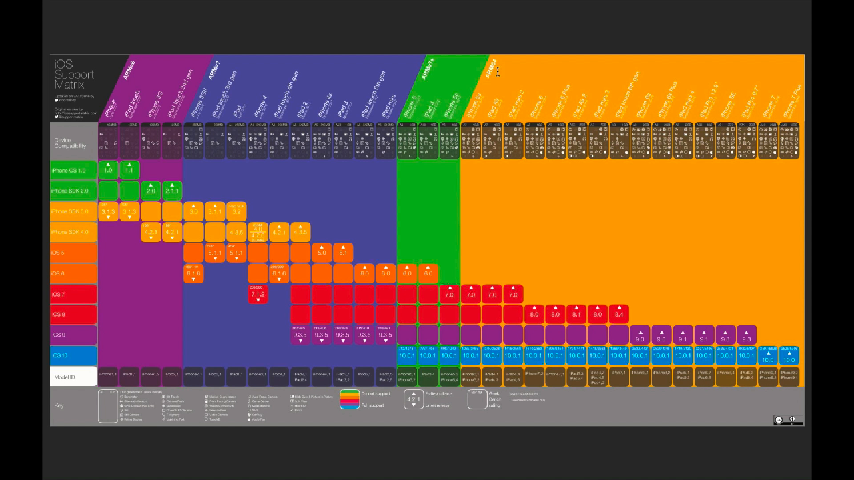Select the 'iPhone OS 1.2' row label
Image resolution: width=854 pixels, height=480 pixels.
pos(74,171)
